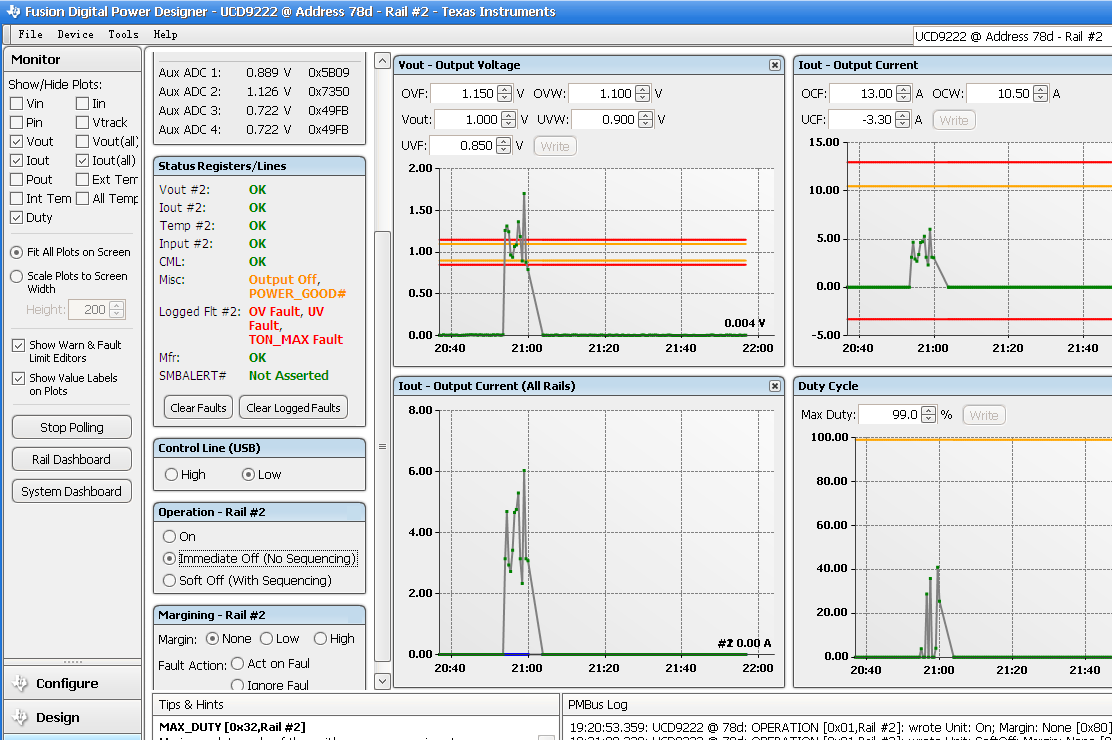Set Margin to None
Image resolution: width=1112 pixels, height=740 pixels.
(212, 639)
